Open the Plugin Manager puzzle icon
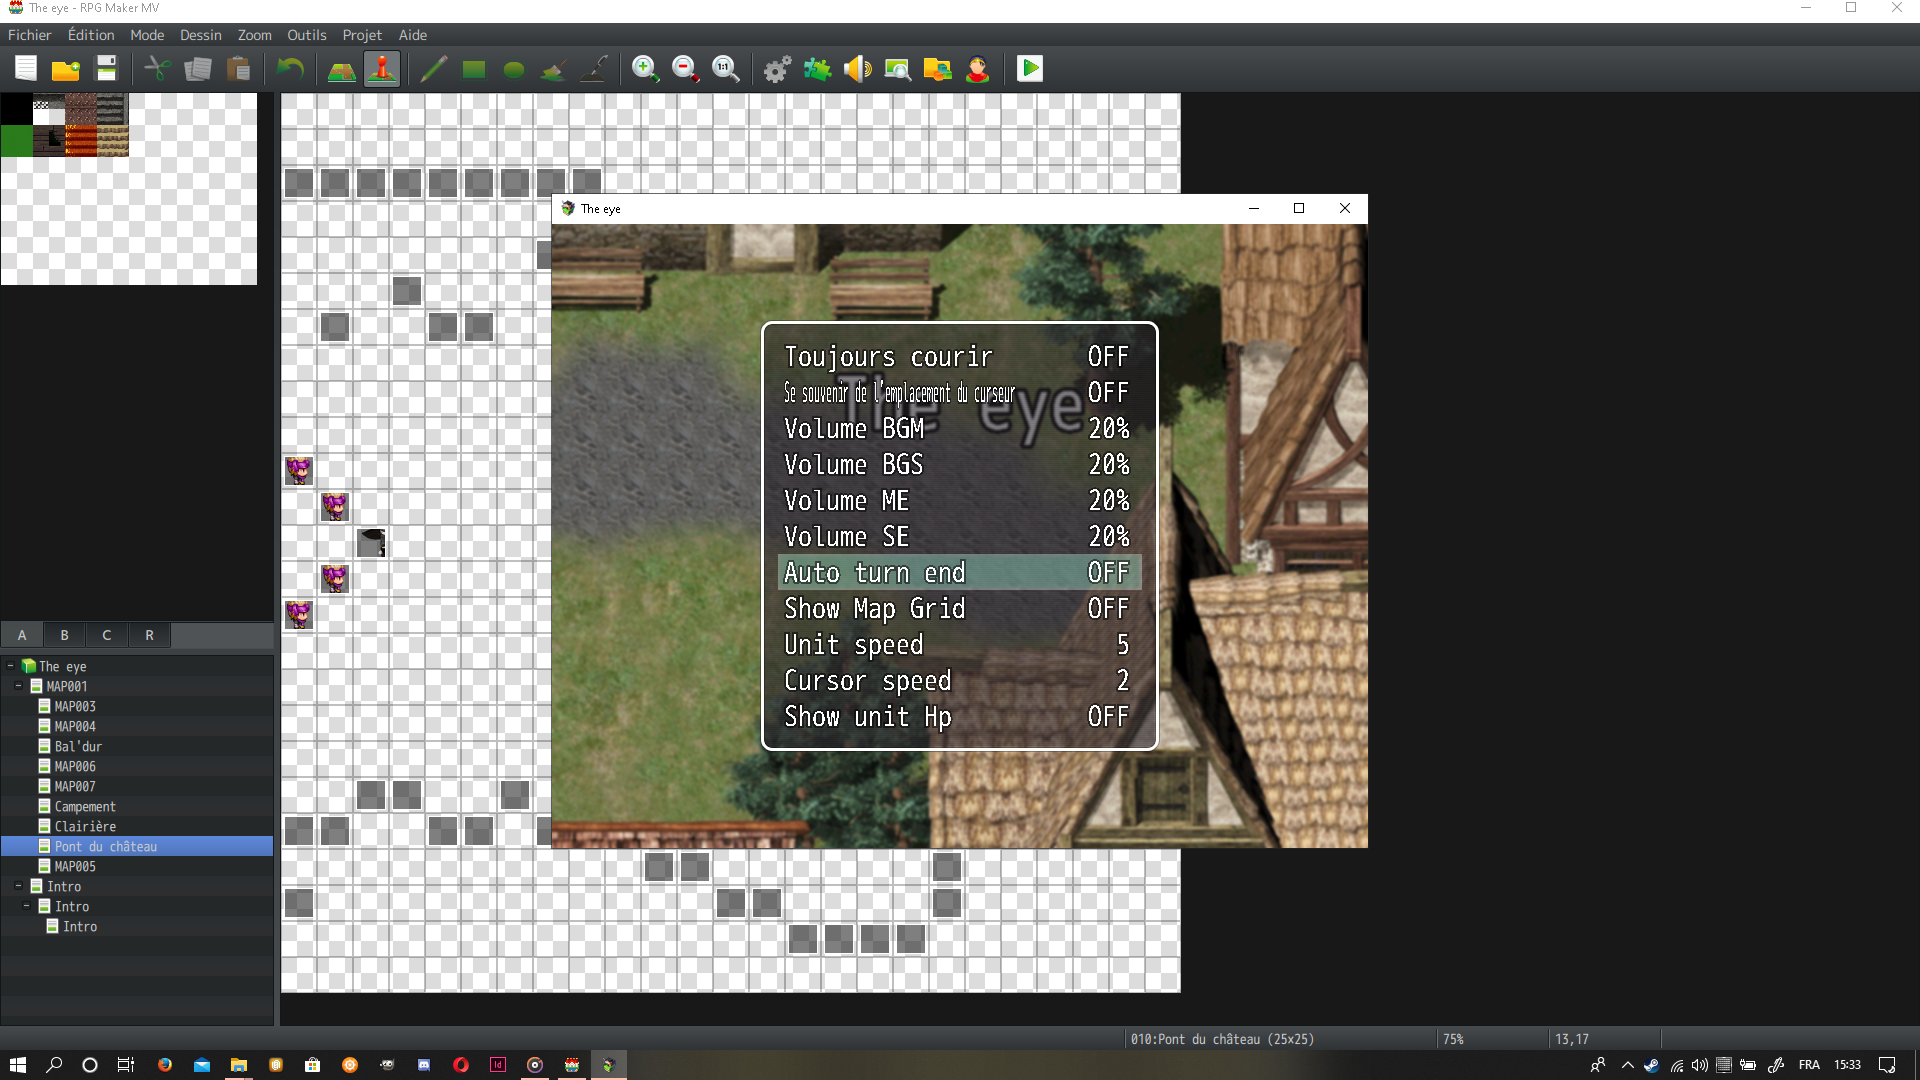1920x1080 pixels. (818, 69)
